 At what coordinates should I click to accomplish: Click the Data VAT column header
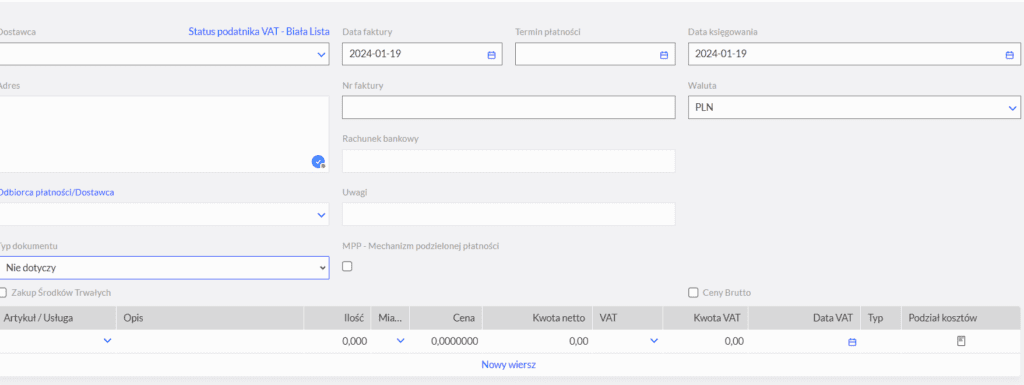coord(805,318)
